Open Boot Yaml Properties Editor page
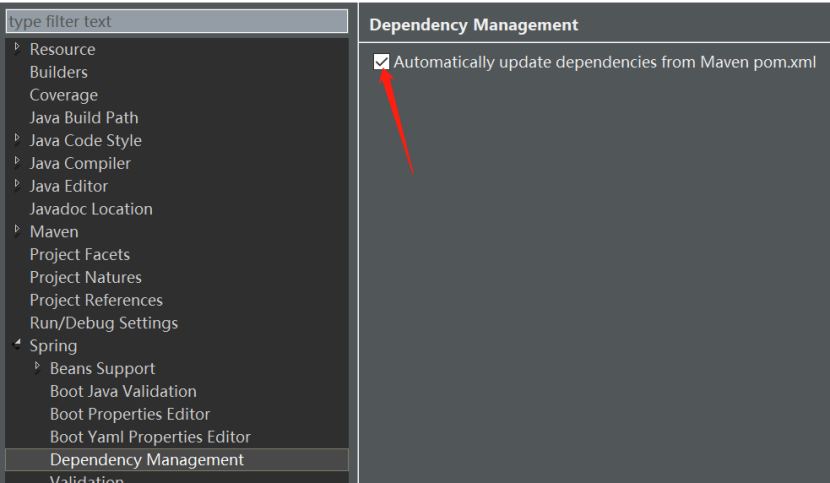This screenshot has width=830, height=483. point(150,437)
